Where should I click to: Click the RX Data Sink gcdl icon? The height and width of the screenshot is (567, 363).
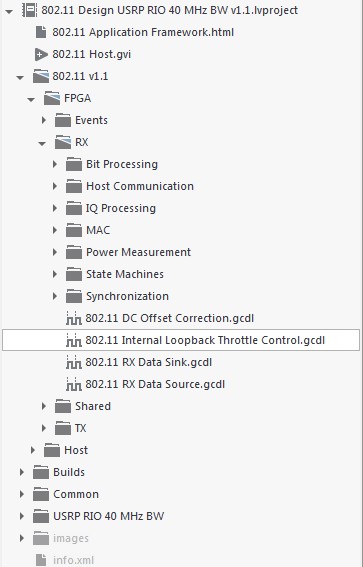74,363
